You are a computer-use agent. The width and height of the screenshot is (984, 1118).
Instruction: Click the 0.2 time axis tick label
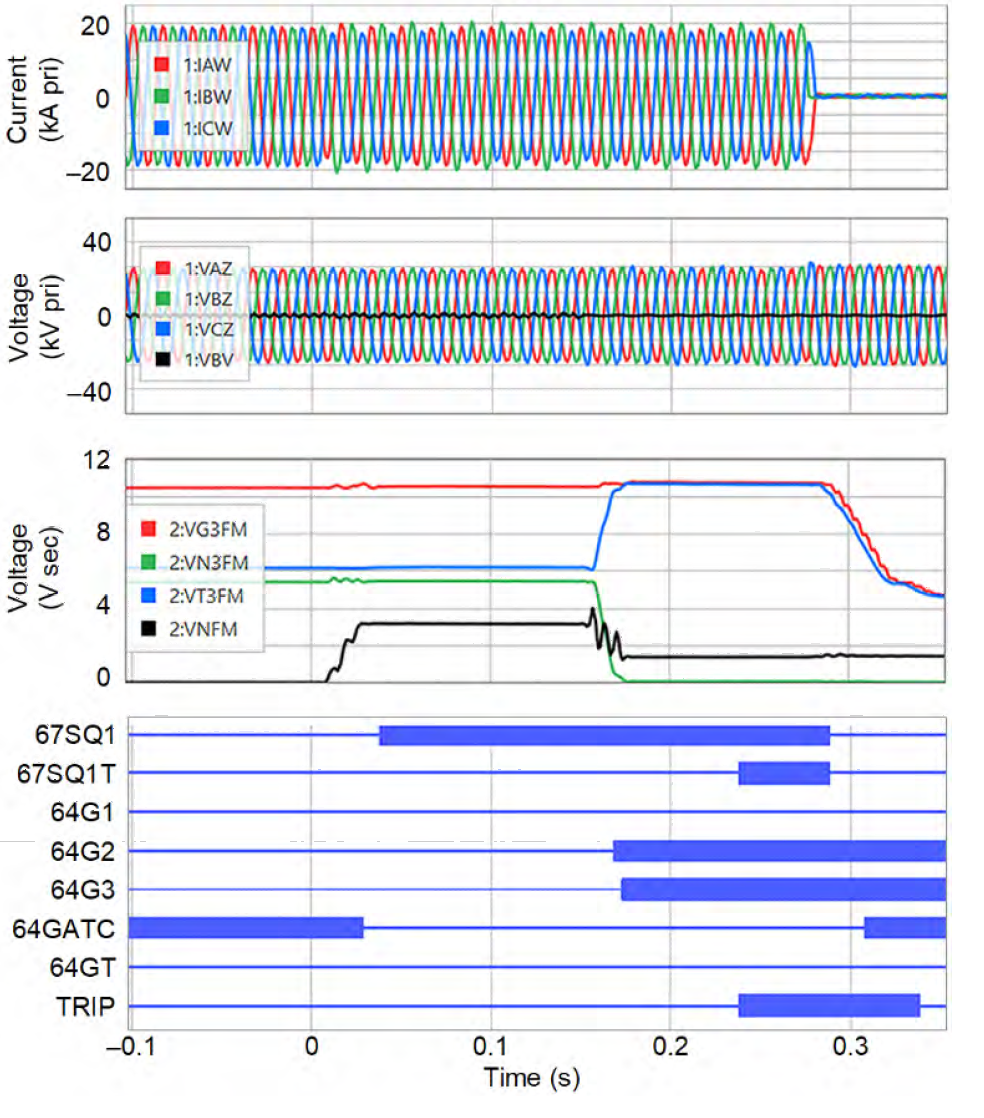[x=670, y=1046]
